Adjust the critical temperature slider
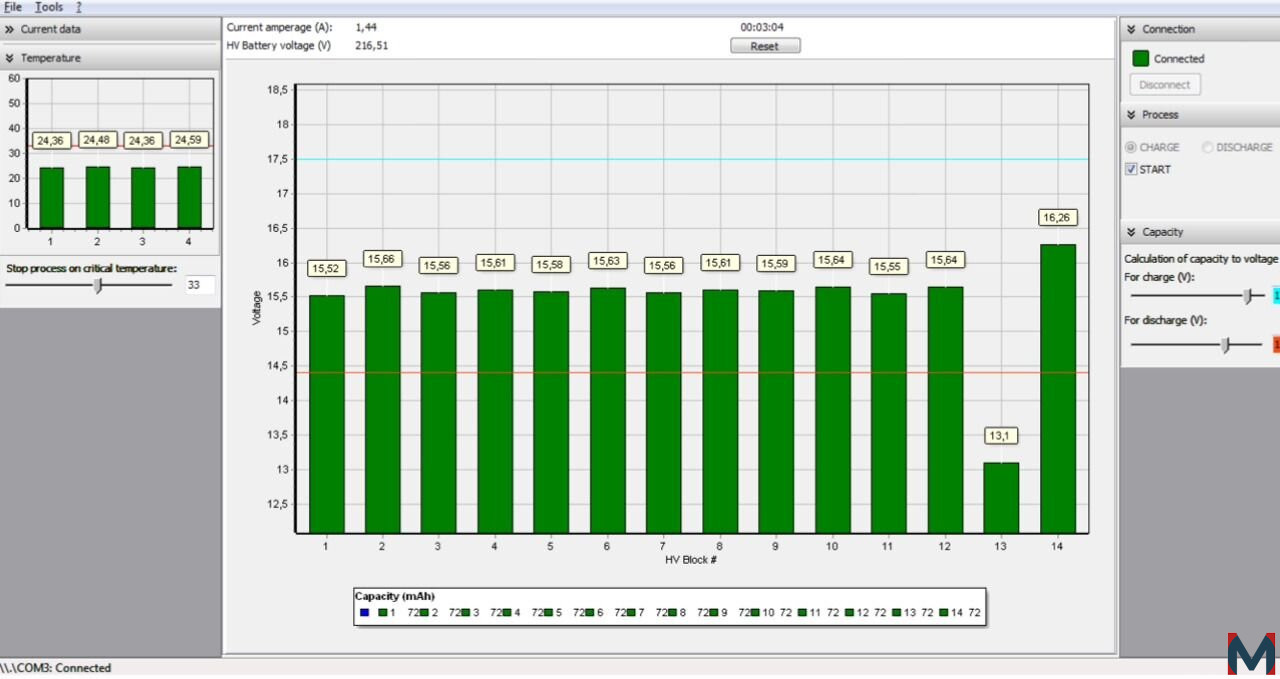1280x679 pixels. point(97,285)
